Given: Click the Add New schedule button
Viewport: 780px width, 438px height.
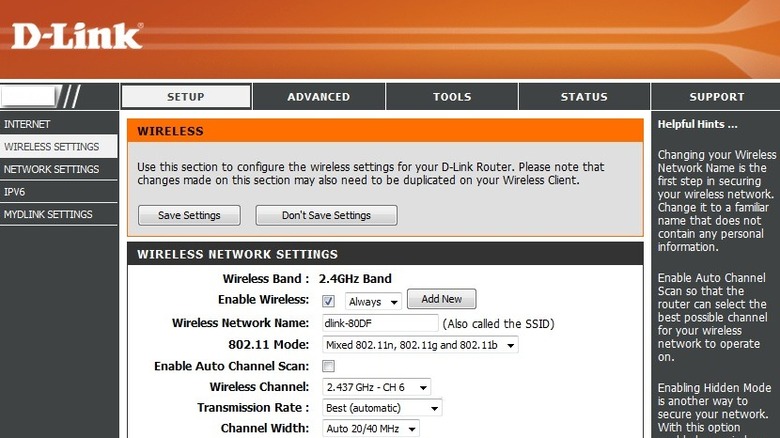Looking at the screenshot, I should pos(441,299).
